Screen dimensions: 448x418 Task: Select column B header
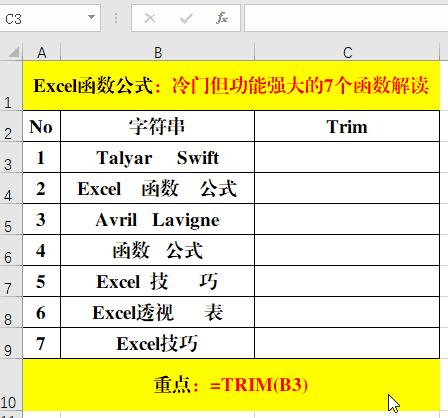tap(157, 53)
